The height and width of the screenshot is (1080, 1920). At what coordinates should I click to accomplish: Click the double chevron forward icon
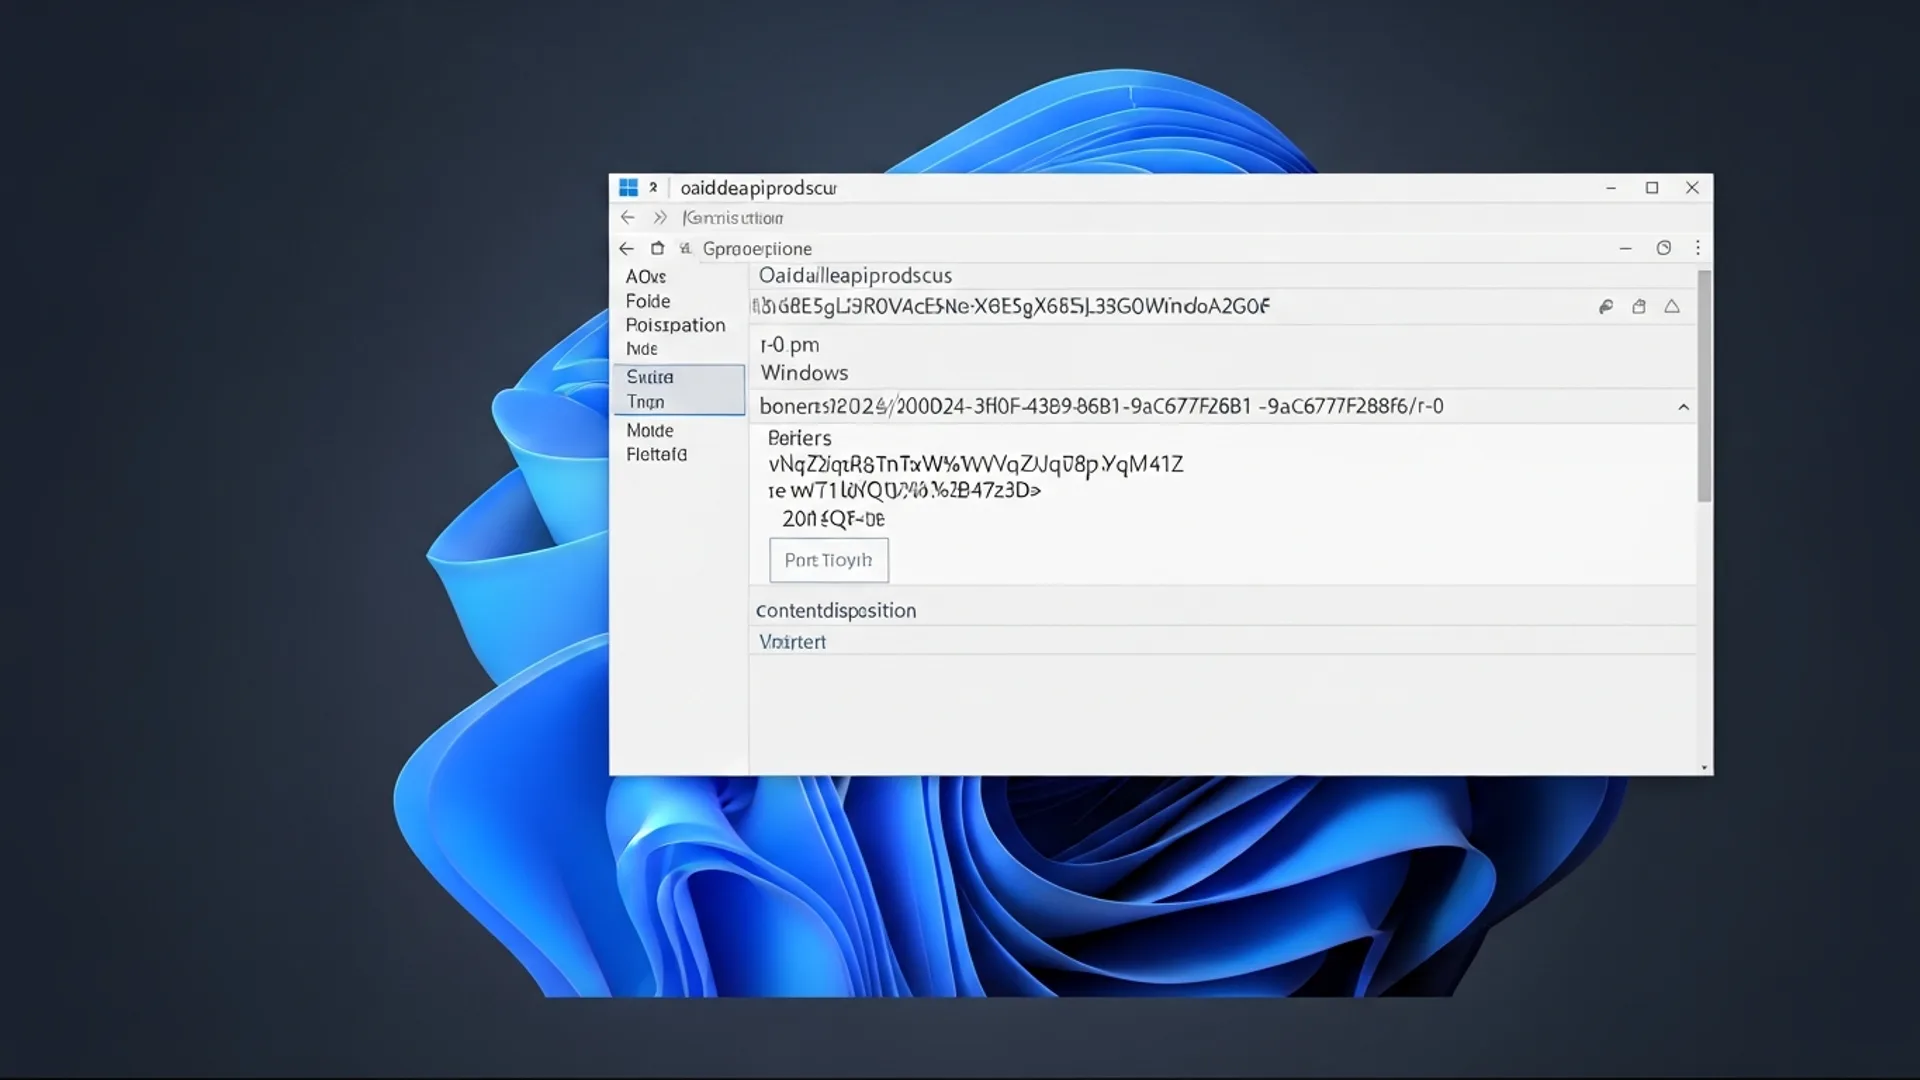click(660, 217)
